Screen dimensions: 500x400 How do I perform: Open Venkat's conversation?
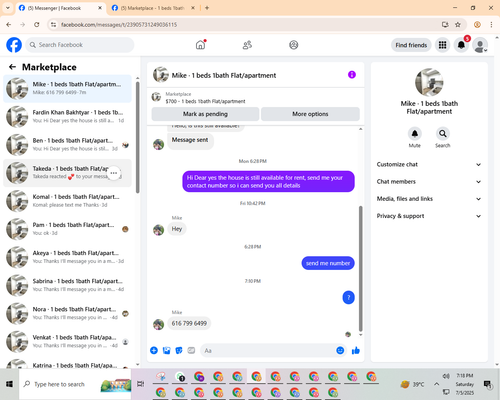(x=67, y=342)
